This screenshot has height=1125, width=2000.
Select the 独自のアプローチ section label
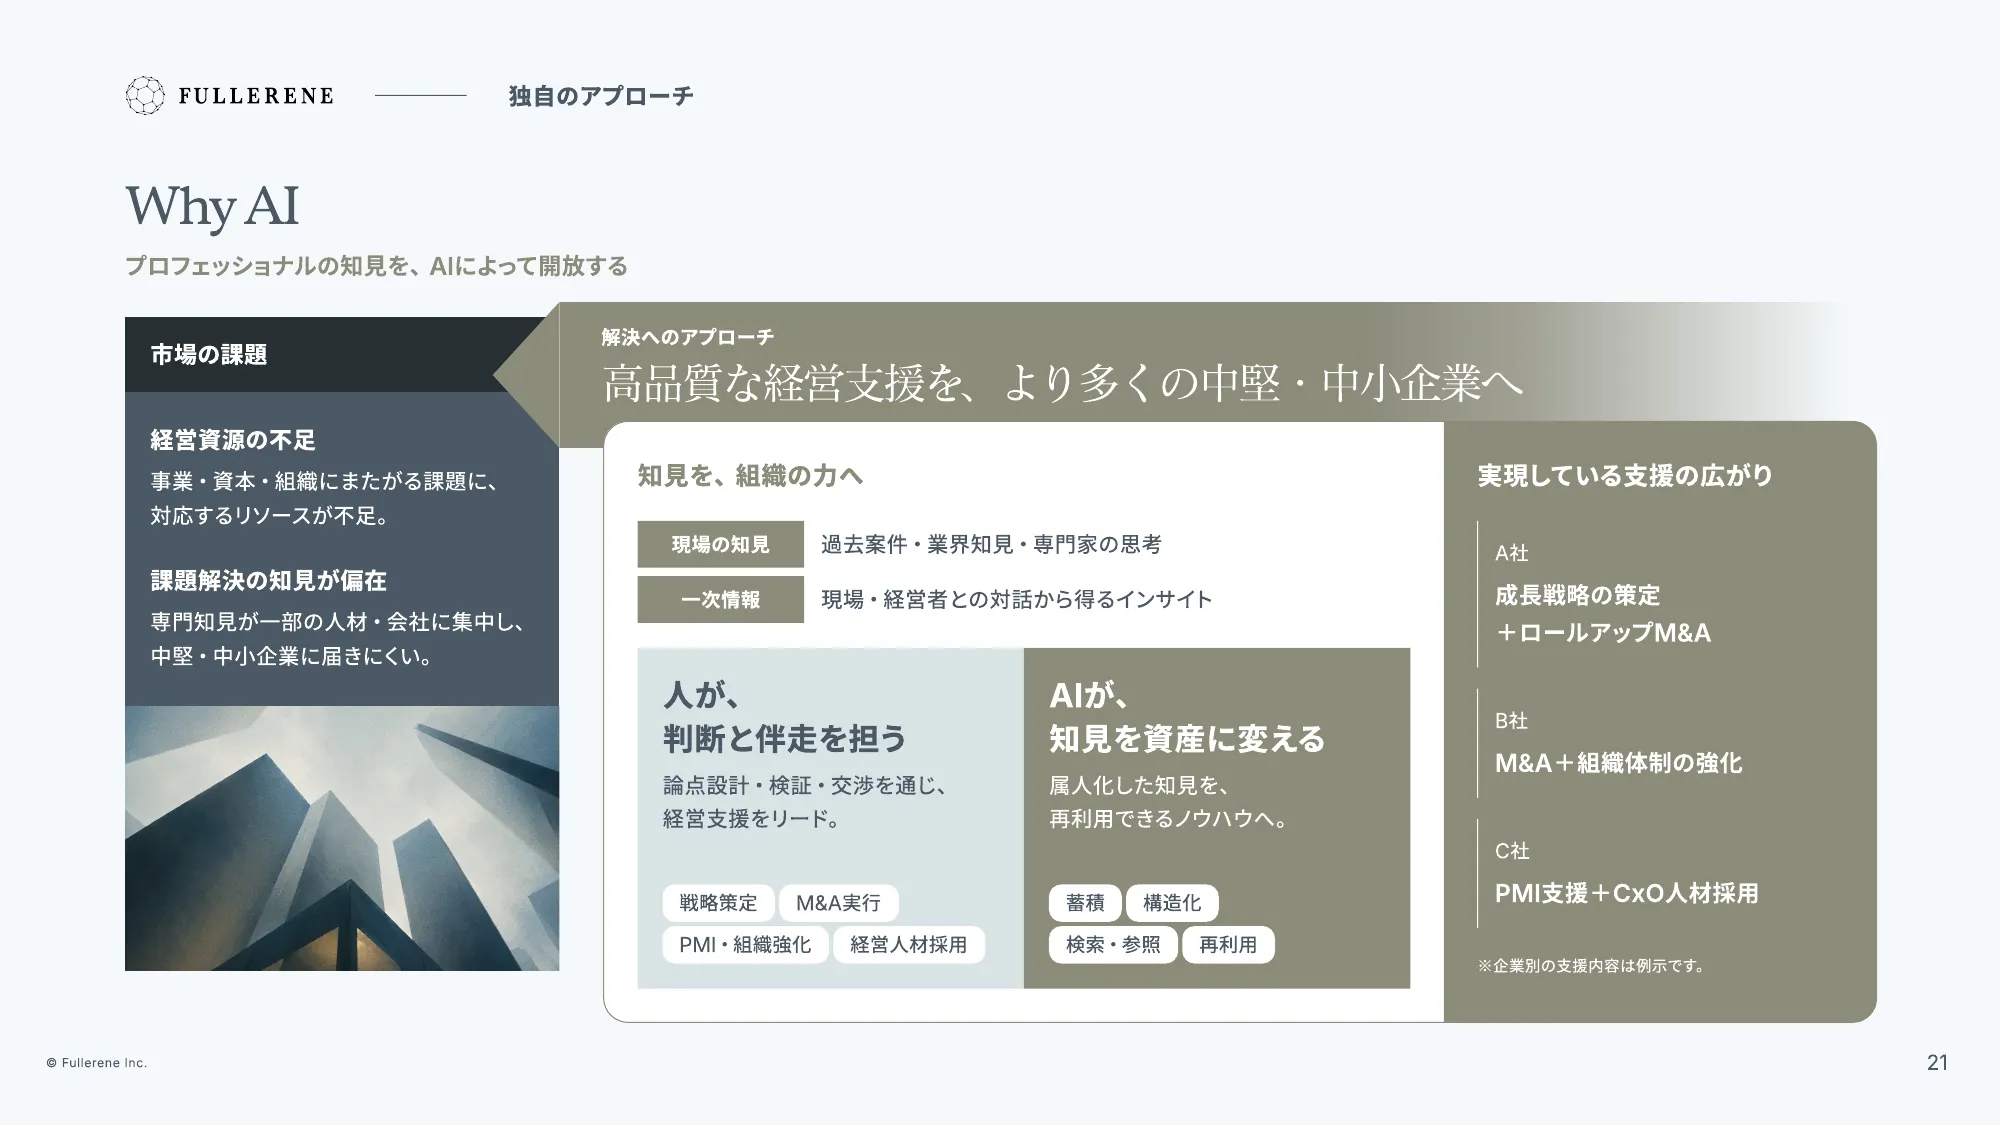click(601, 96)
